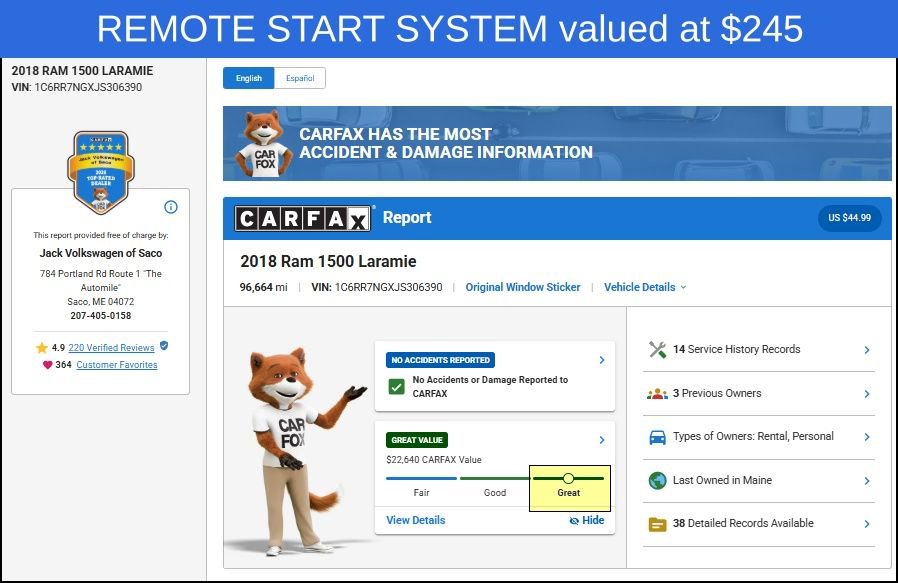Click the 784 Portland Rd dealer address
Screen dimensions: 898x583
[101, 287]
